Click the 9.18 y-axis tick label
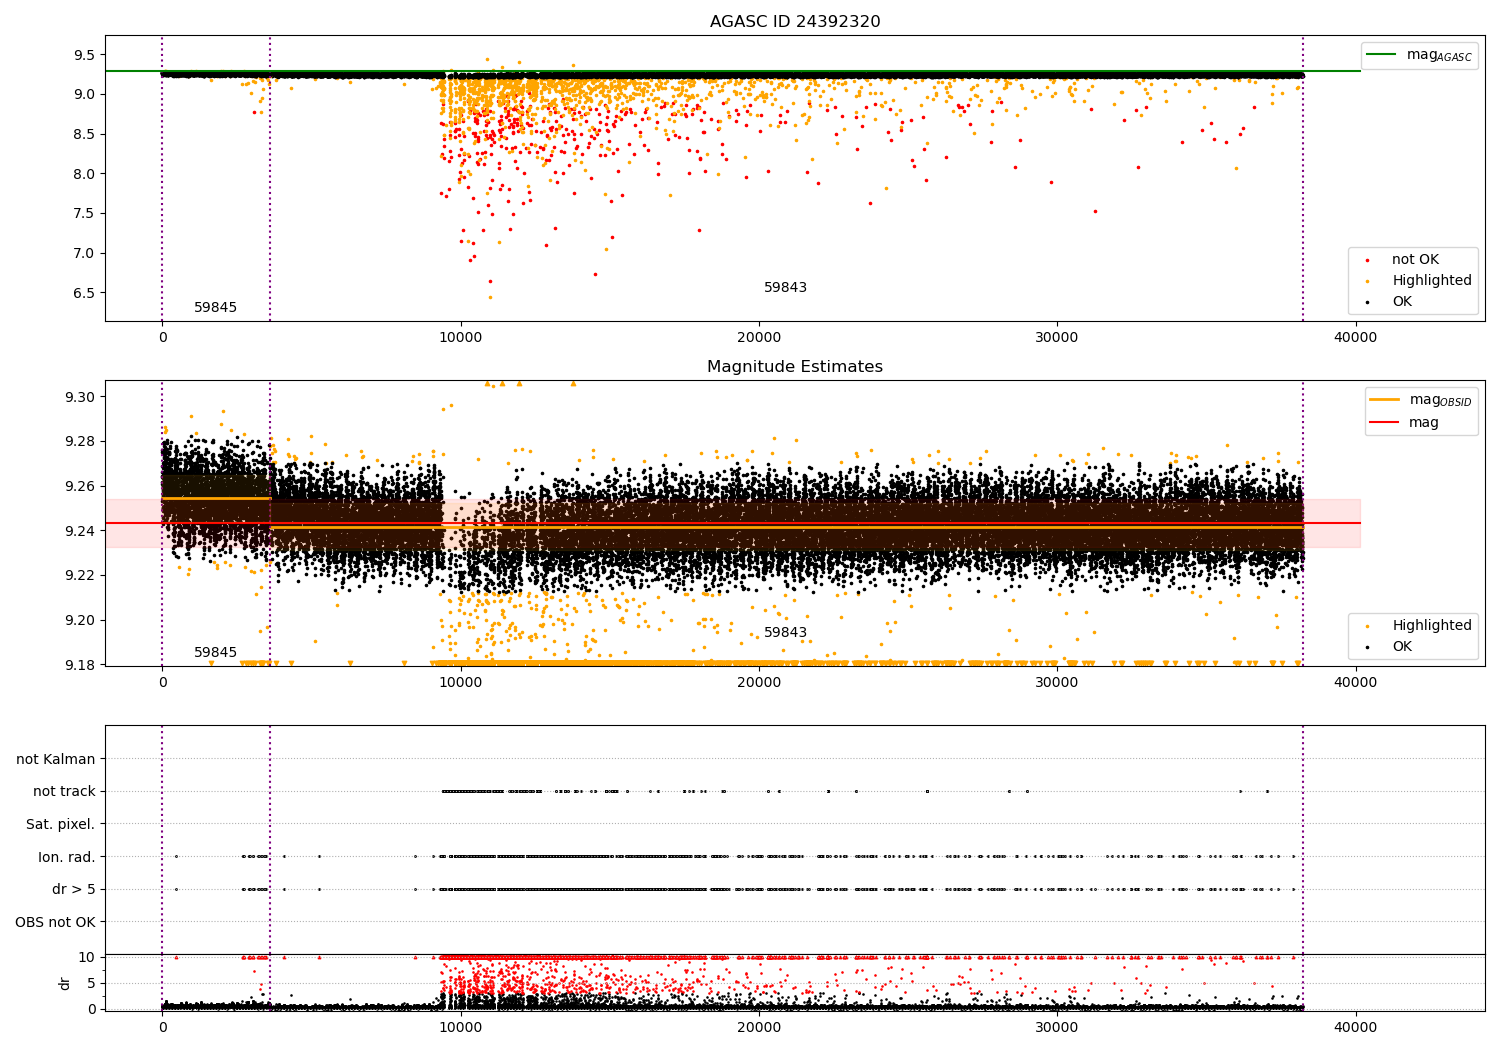This screenshot has width=1500, height=1050. coord(81,665)
